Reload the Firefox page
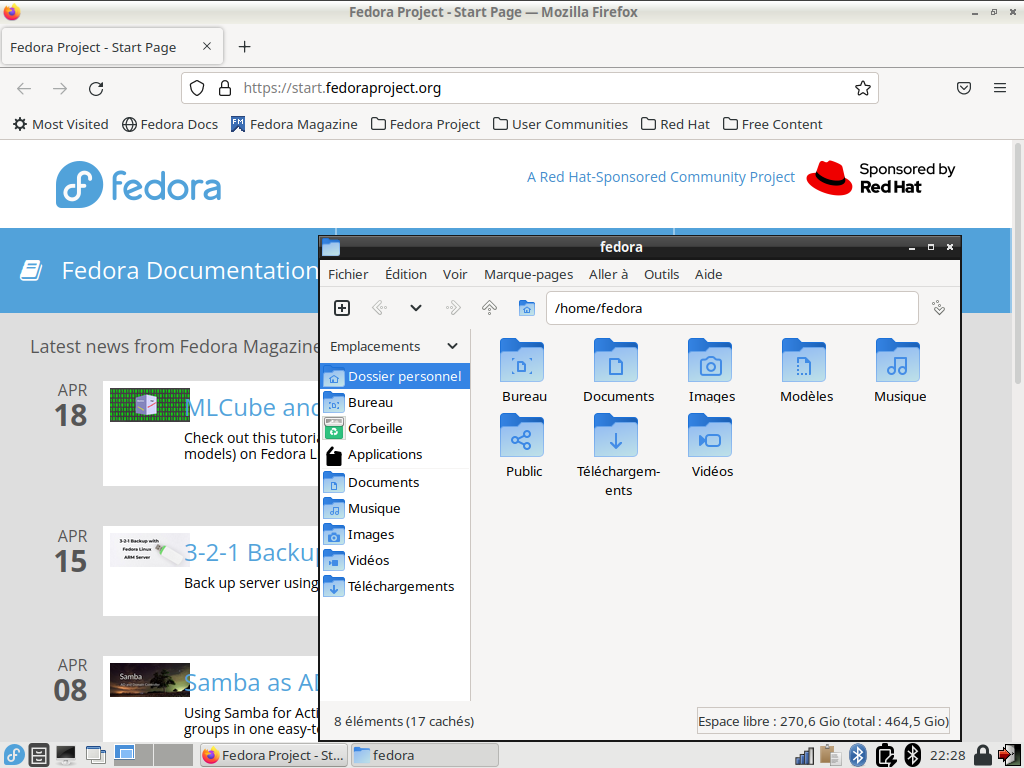This screenshot has height=768, width=1024. click(x=96, y=88)
